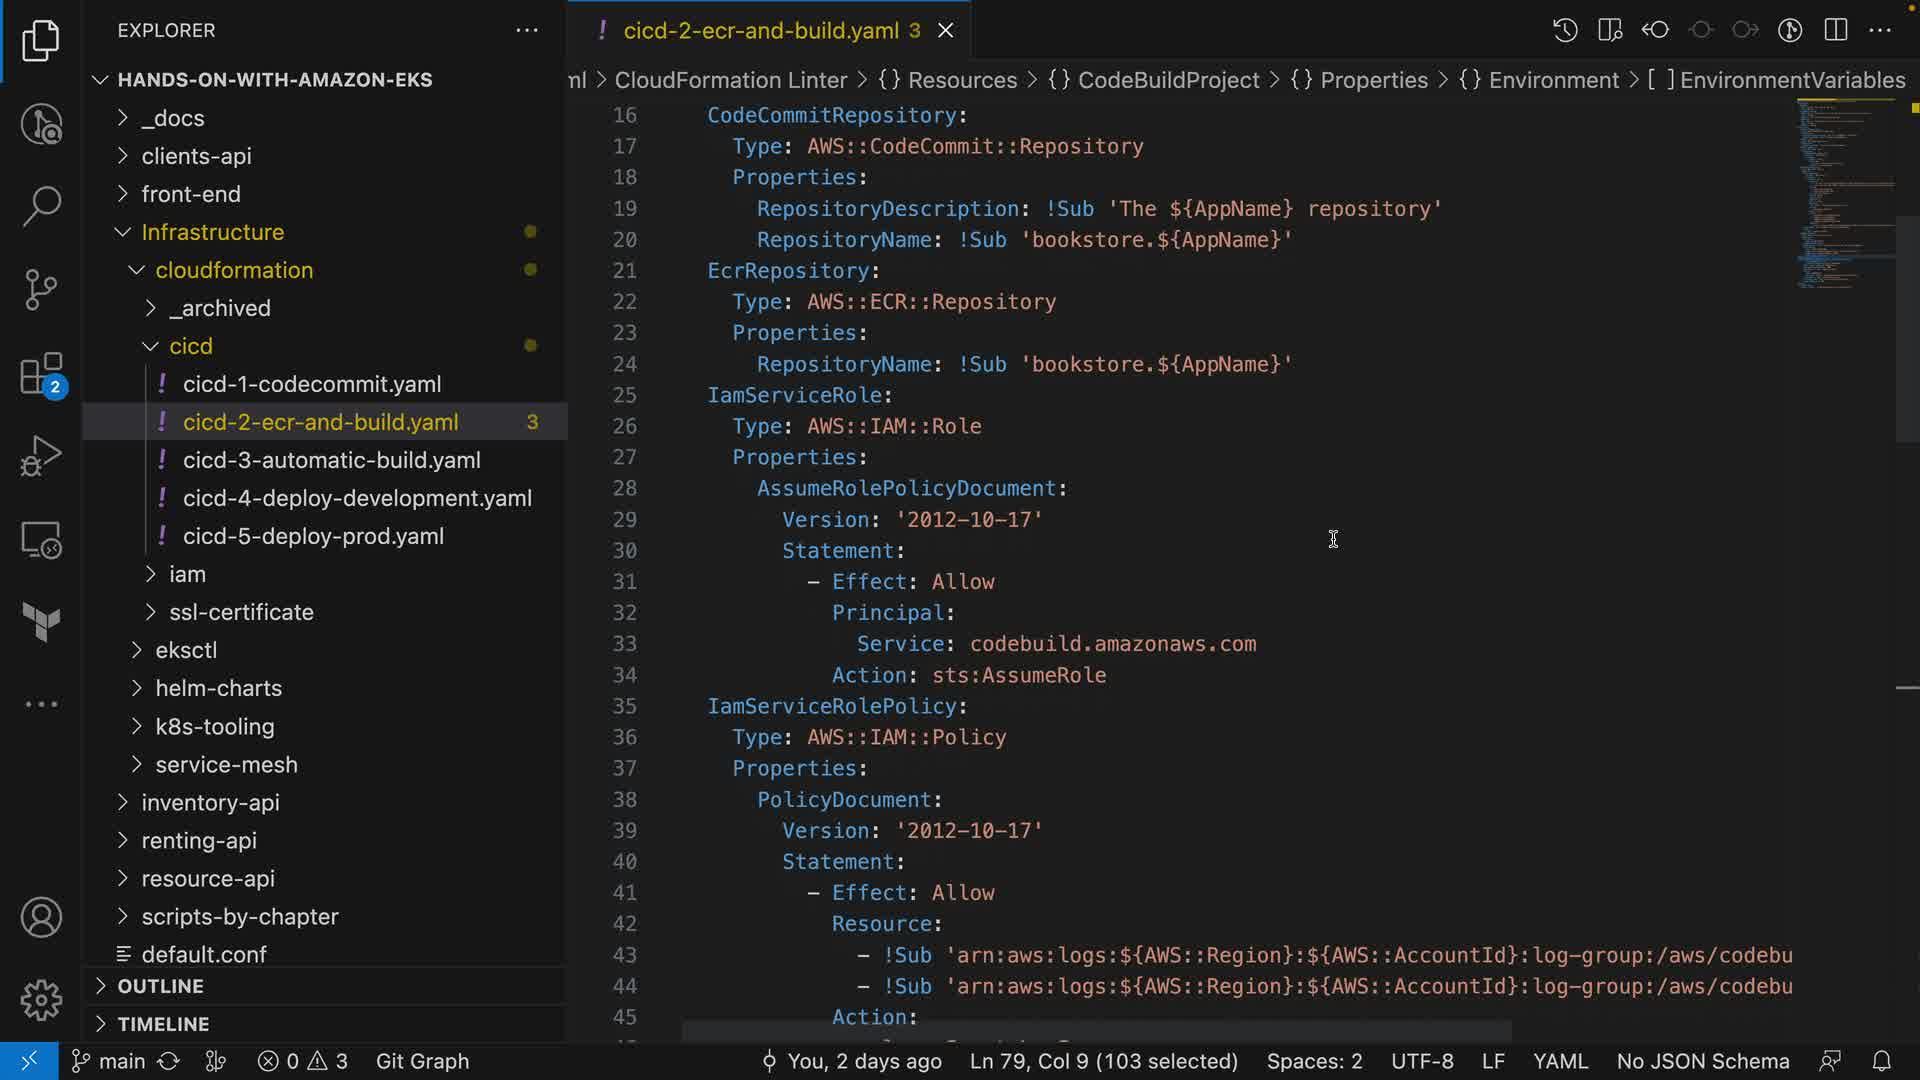1920x1080 pixels.
Task: Open the Accounts icon in activity bar
Action: click(x=41, y=917)
